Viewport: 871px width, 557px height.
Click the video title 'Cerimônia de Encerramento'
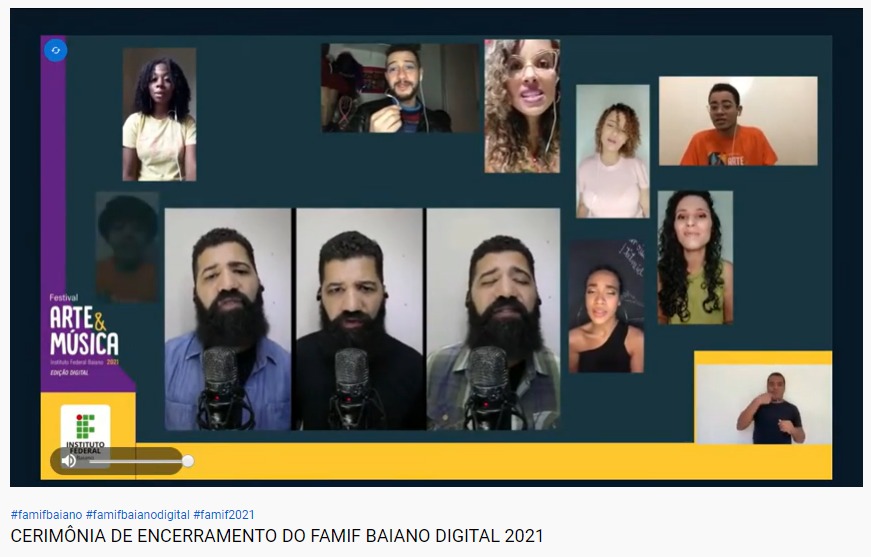[x=277, y=536]
